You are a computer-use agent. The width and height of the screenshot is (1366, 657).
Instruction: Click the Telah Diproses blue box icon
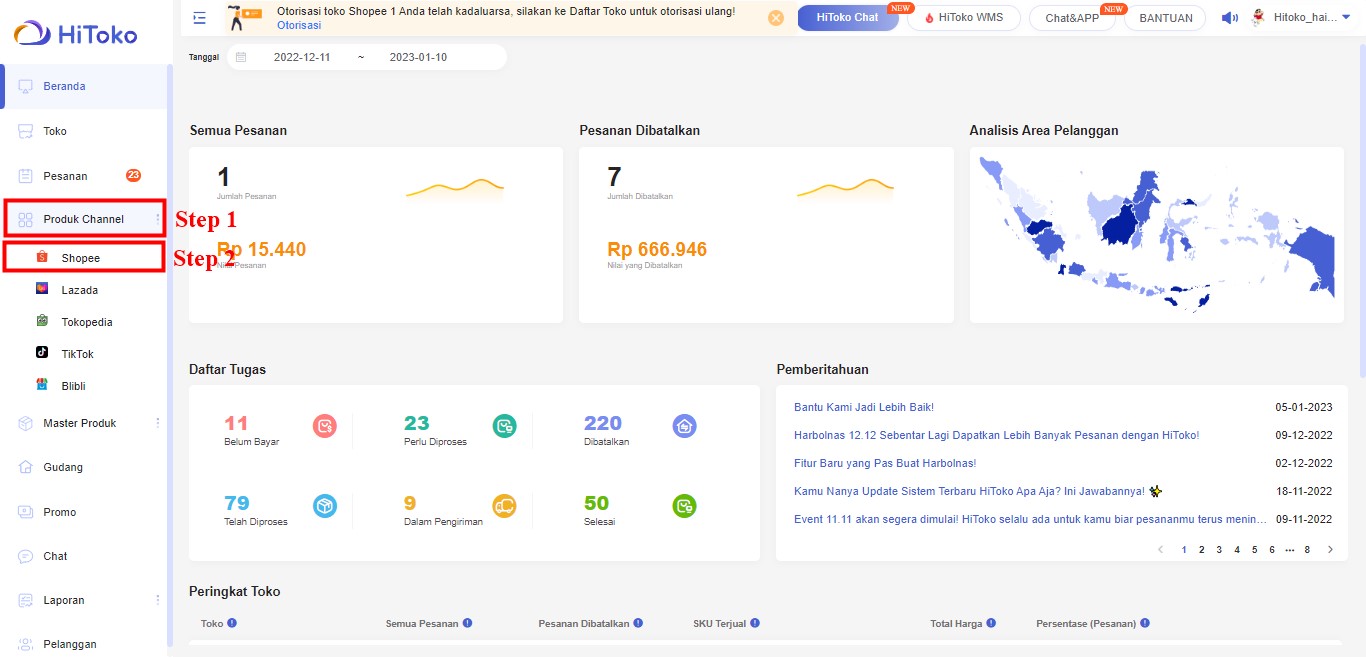pyautogui.click(x=325, y=506)
